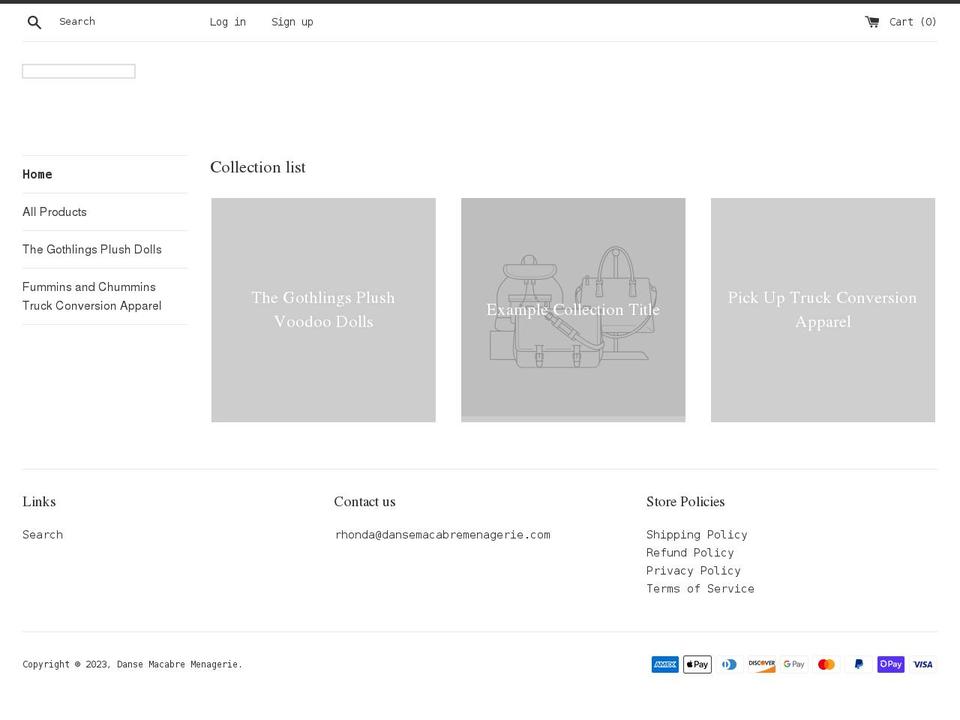Open The Gothlings Plush Voodoo Dolls collection tile
The image size is (960, 720).
[323, 310]
